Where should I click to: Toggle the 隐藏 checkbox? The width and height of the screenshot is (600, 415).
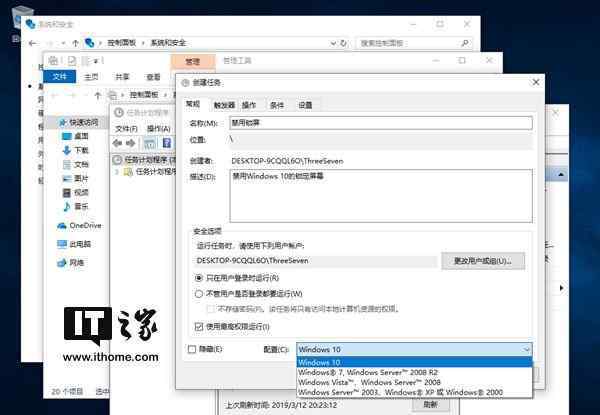[x=192, y=349]
